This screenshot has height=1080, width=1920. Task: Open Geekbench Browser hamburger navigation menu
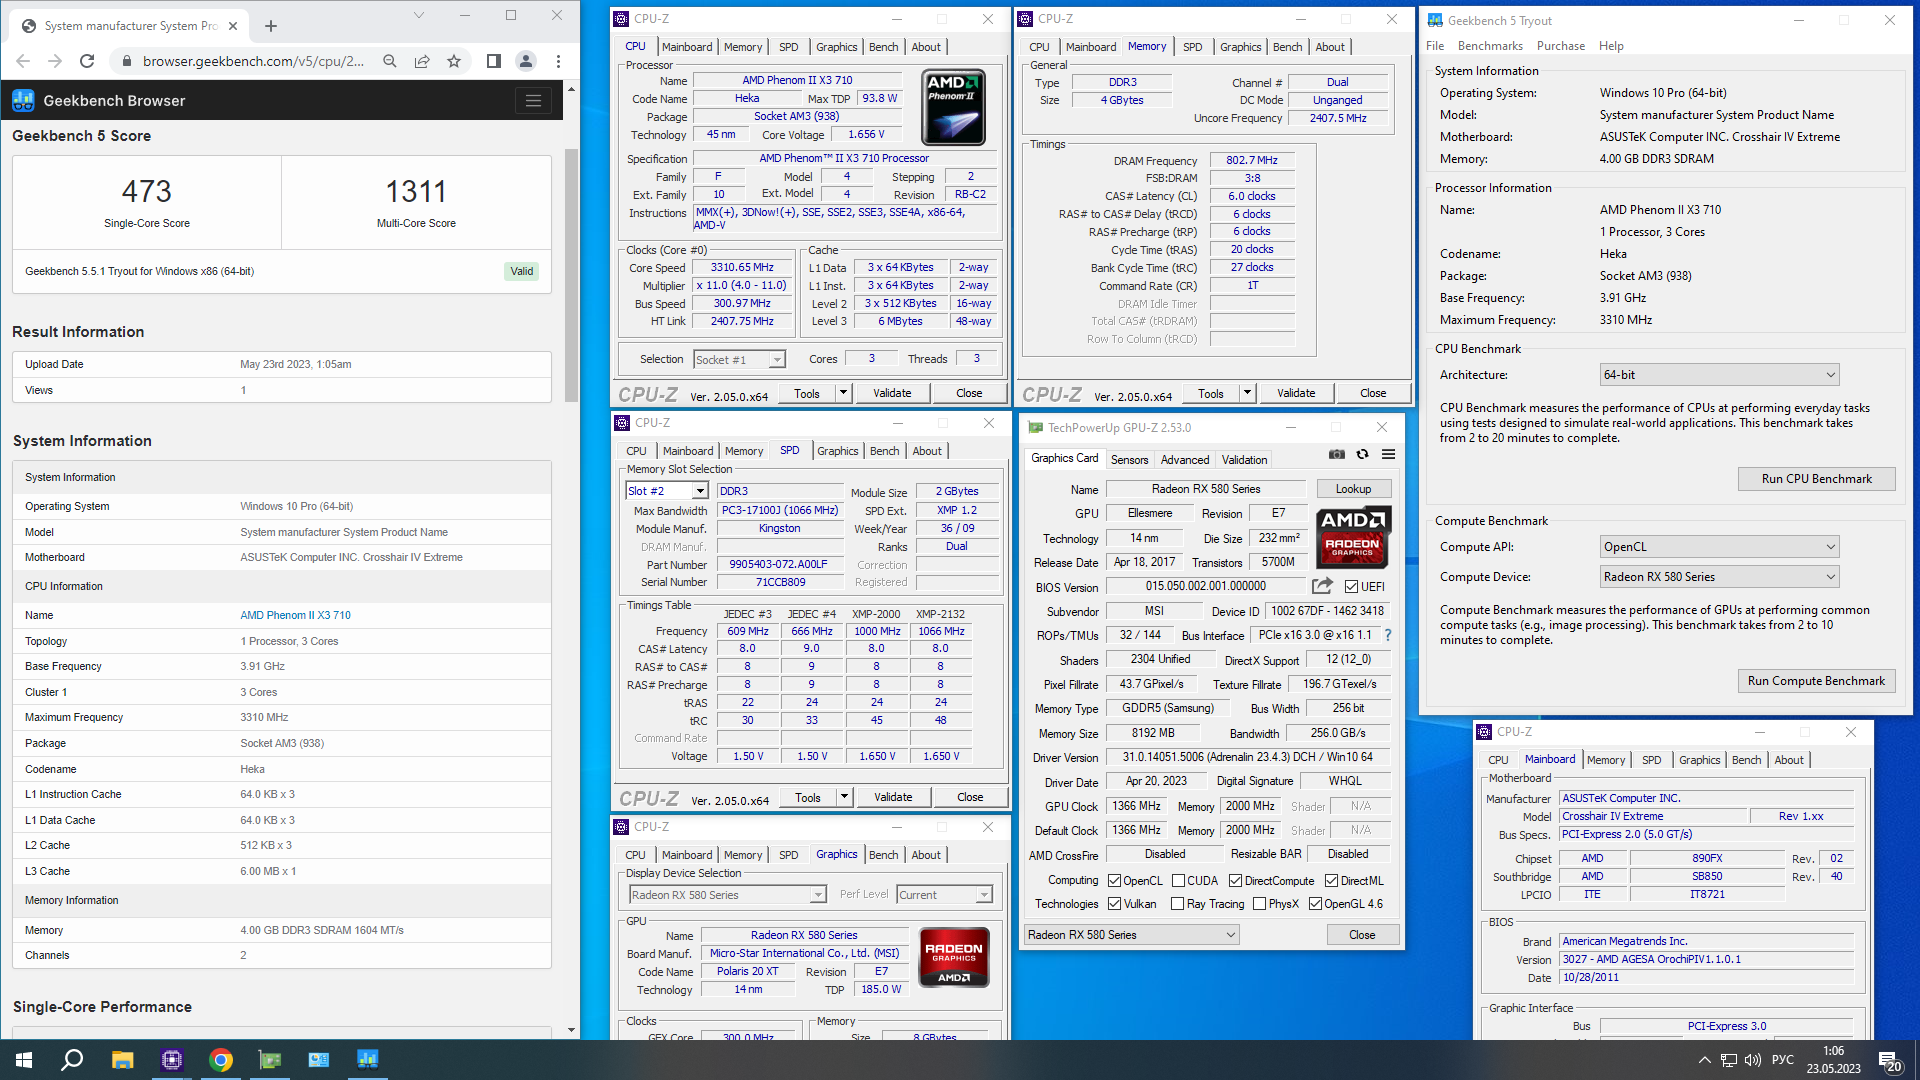pos(533,100)
